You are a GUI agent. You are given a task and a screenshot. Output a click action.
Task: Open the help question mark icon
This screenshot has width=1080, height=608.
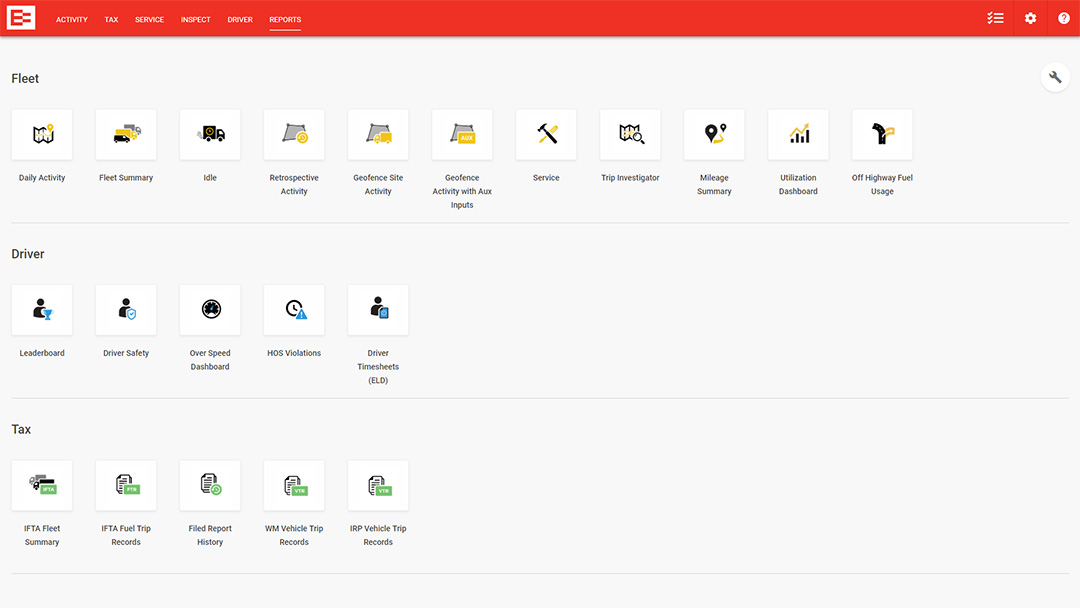point(1064,18)
